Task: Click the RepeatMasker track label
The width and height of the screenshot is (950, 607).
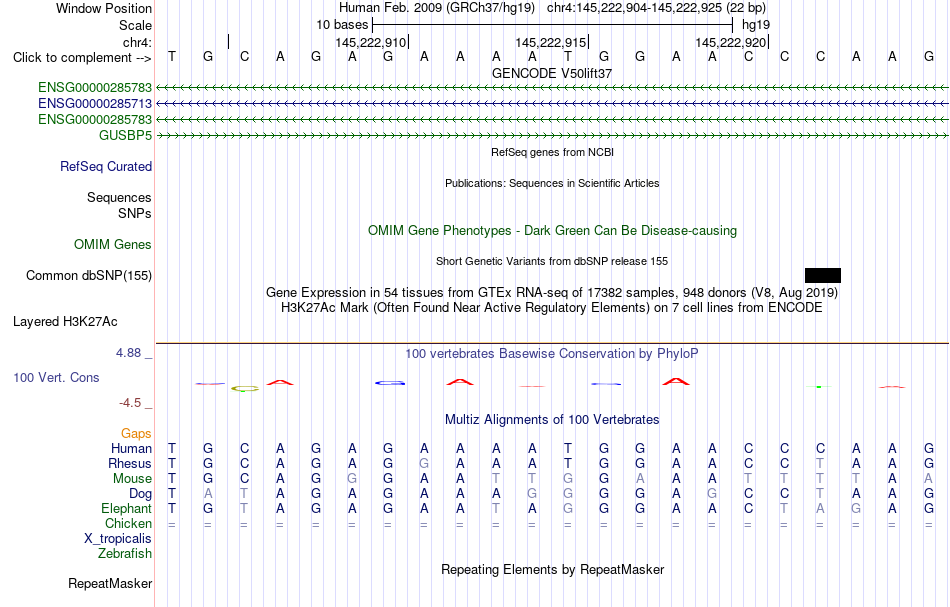Action: click(x=110, y=583)
